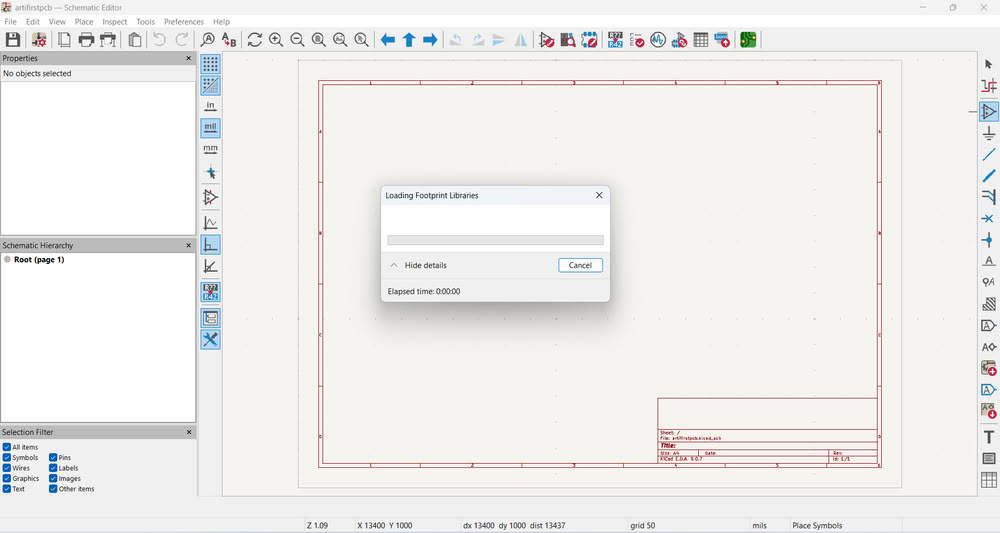The image size is (1000, 533).
Task: Toggle the Labels filter checkbox
Action: point(54,468)
